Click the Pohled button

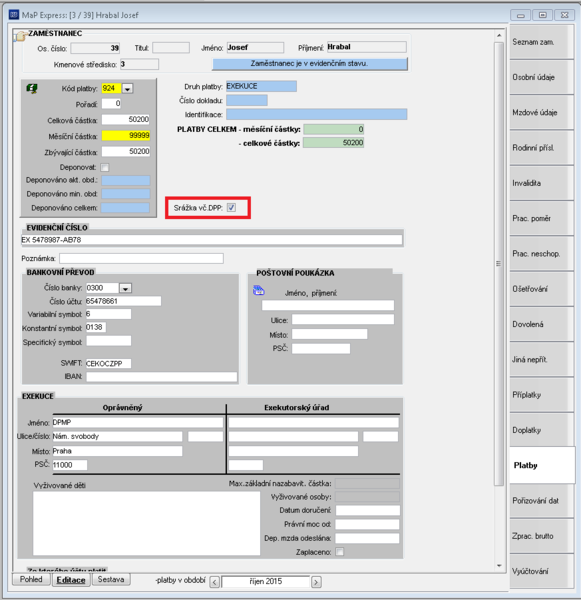31,579
